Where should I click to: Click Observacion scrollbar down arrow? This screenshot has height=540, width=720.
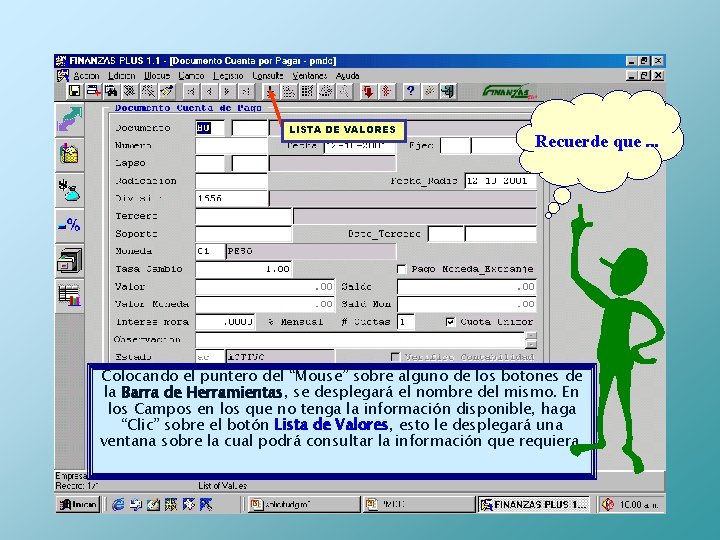(x=531, y=344)
